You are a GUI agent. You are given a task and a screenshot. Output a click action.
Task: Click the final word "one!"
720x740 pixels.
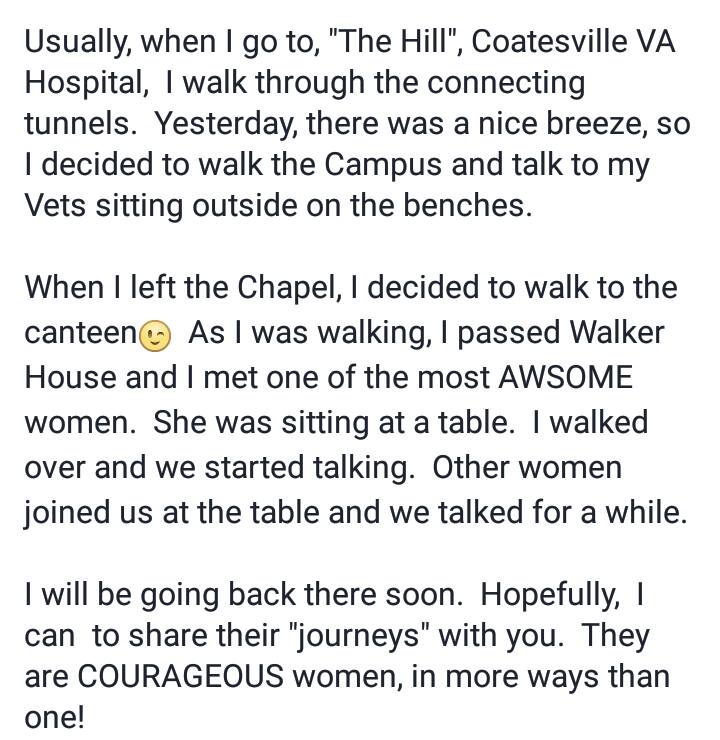[x=55, y=718]
